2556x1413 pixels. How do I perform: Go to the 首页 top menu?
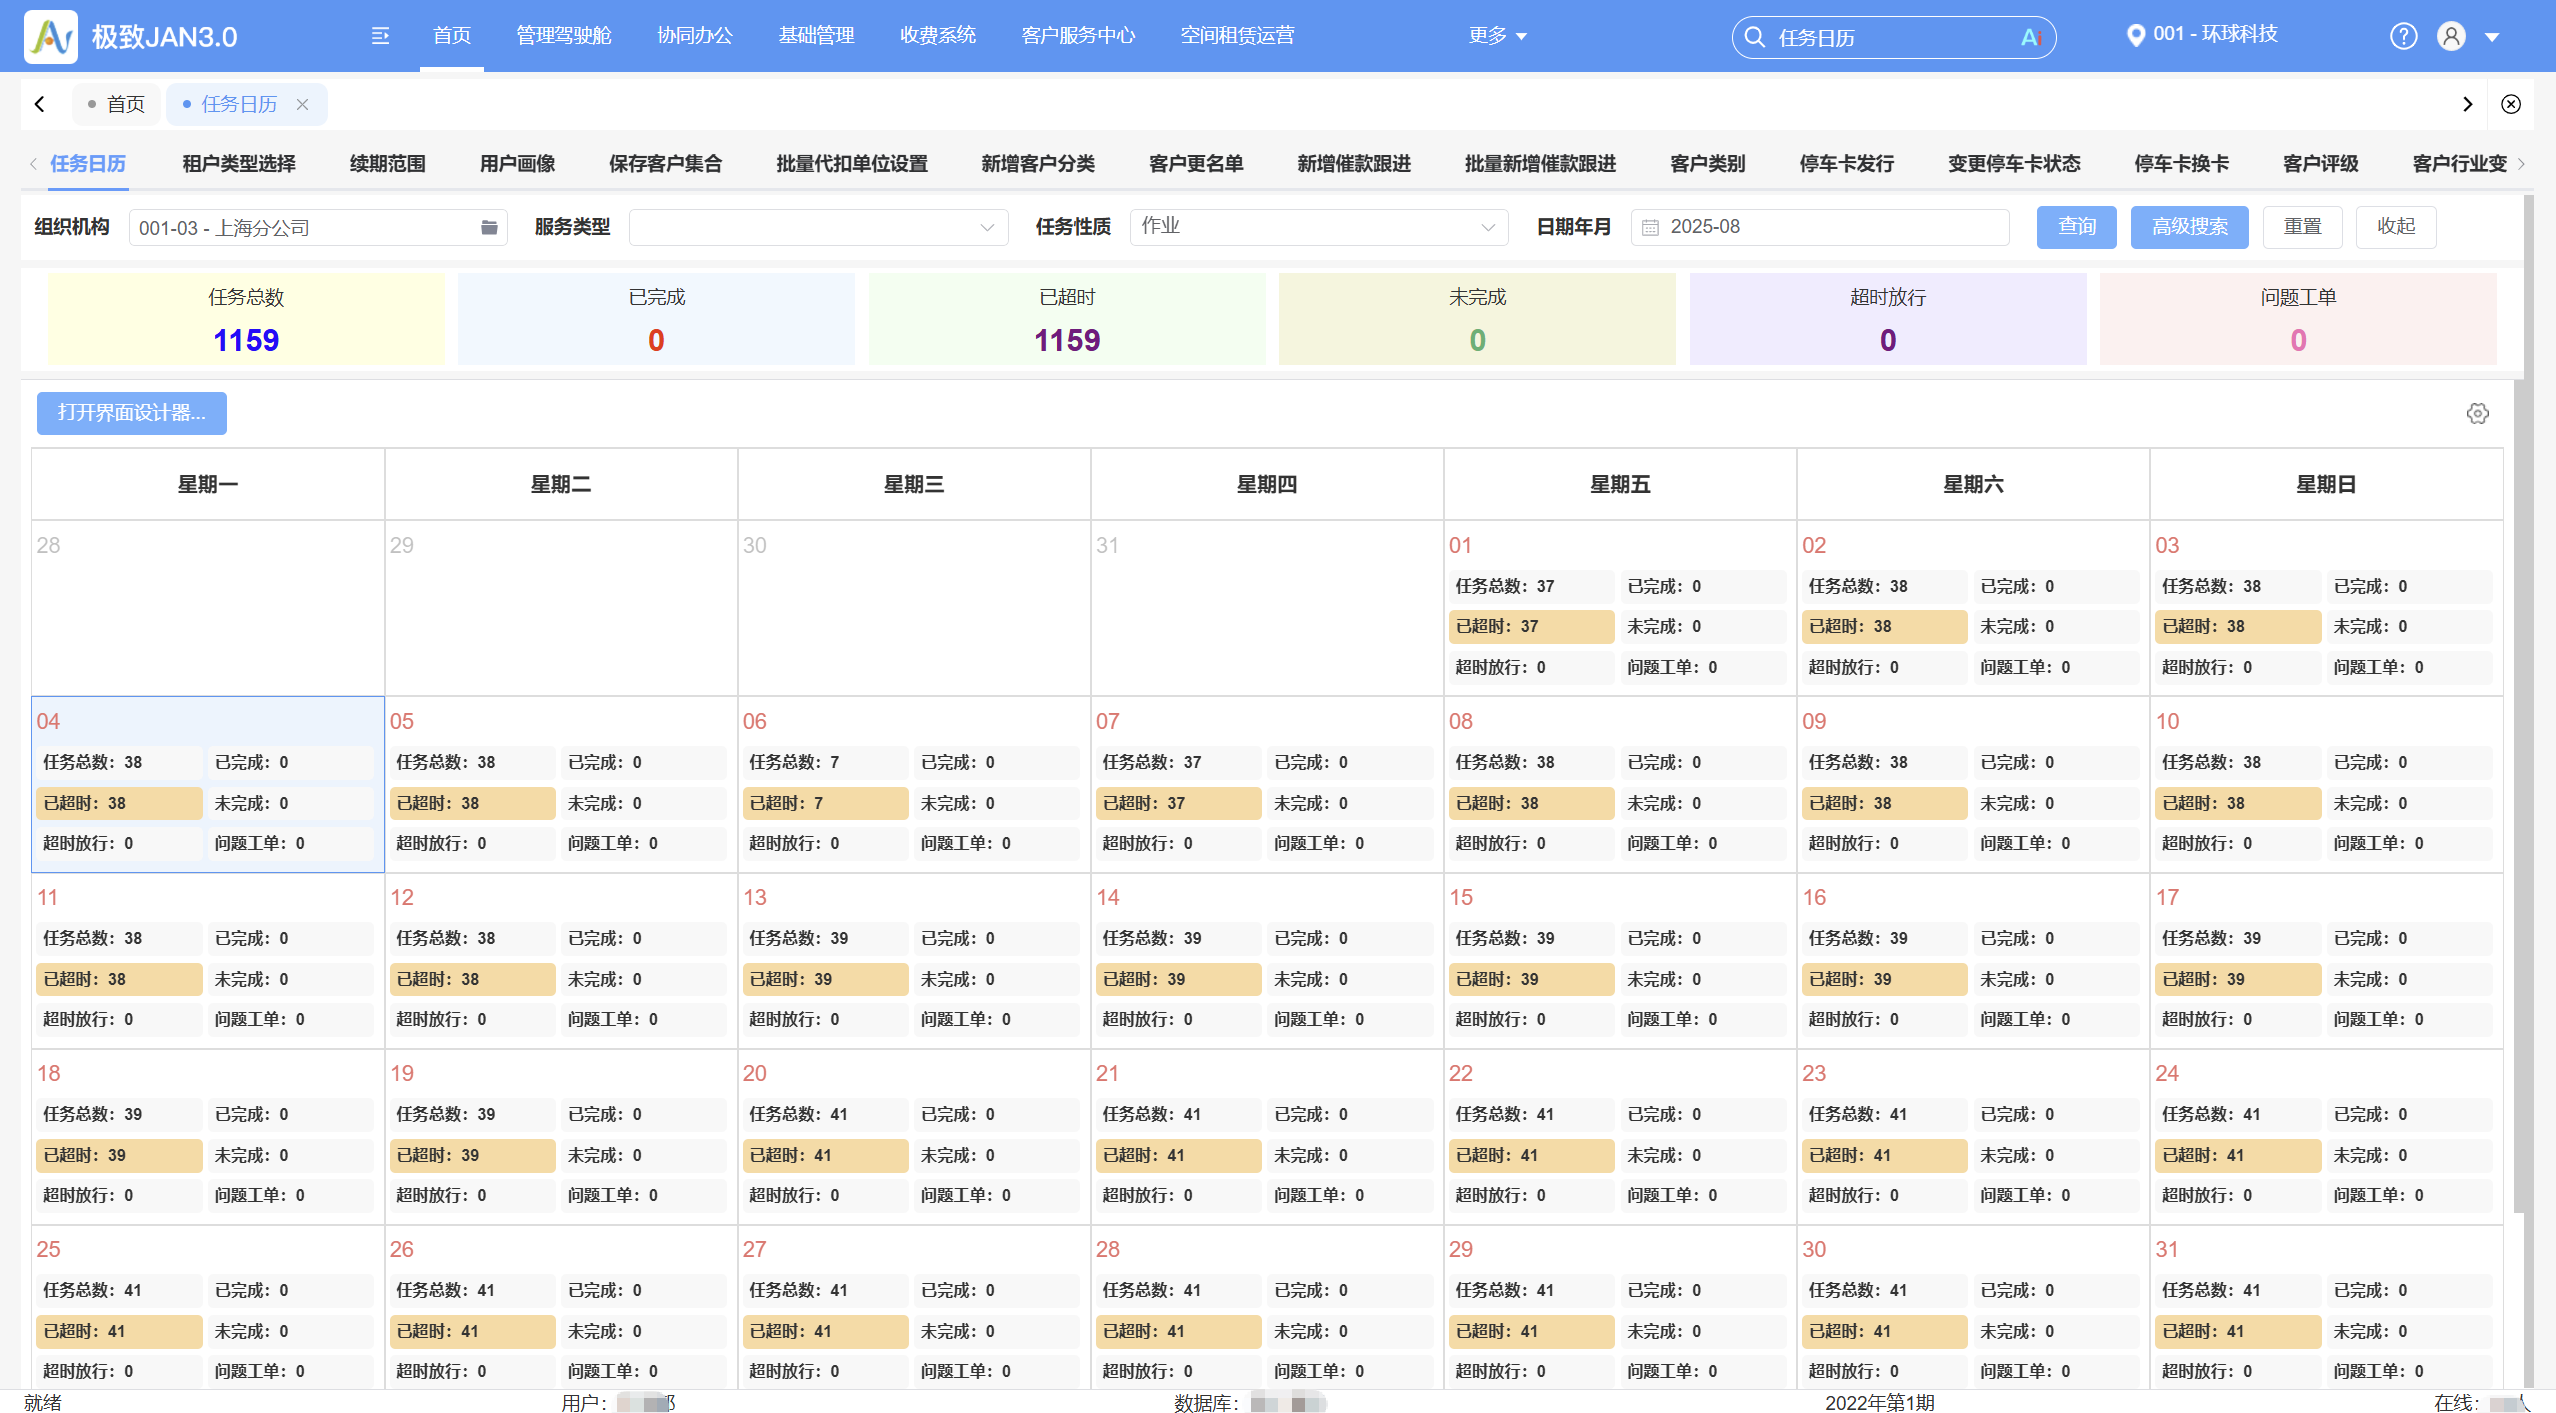click(x=452, y=36)
